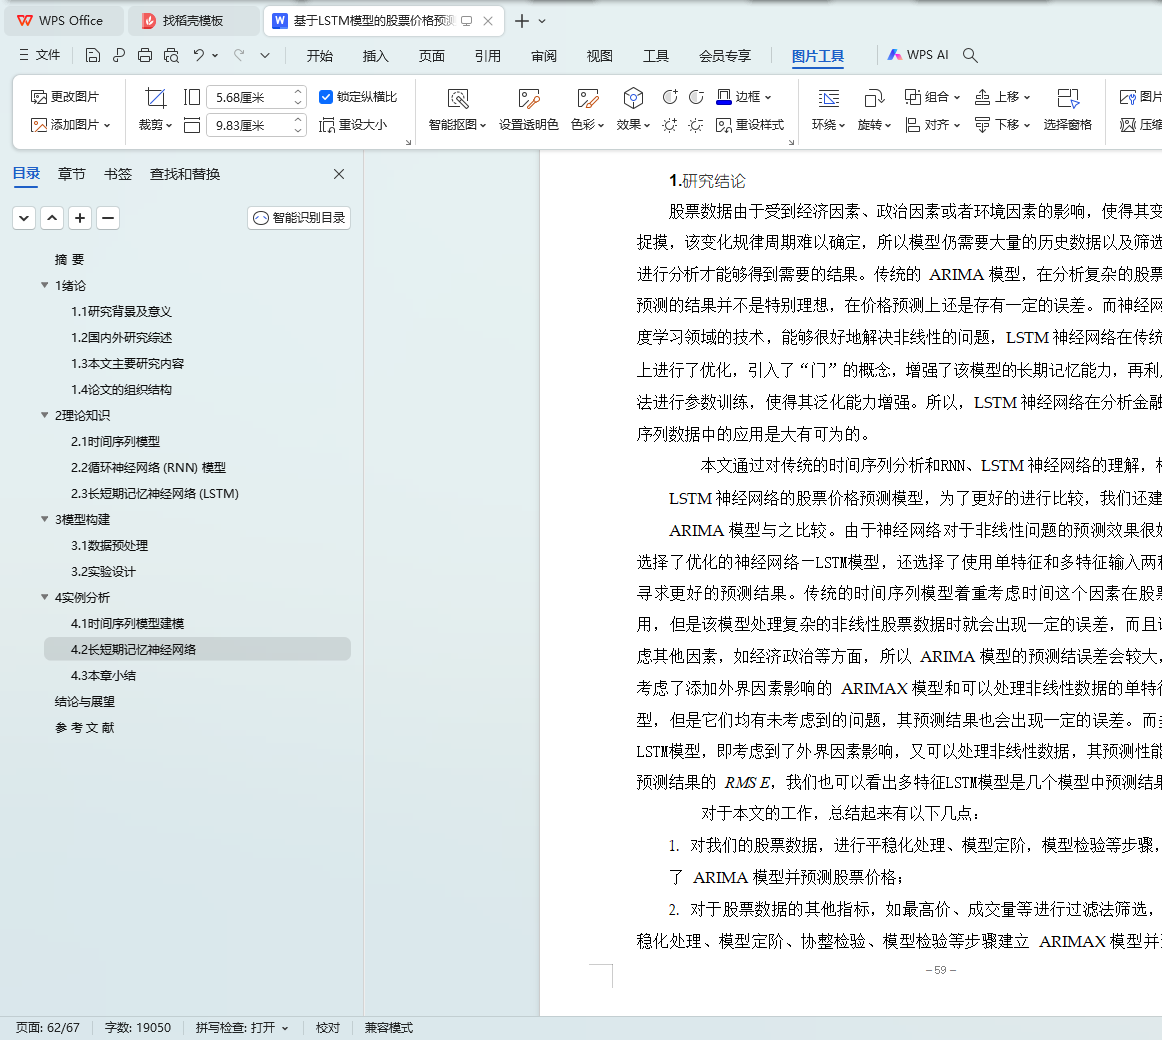Open picture Effects (效果) menu
1162x1040 pixels.
coord(633,109)
